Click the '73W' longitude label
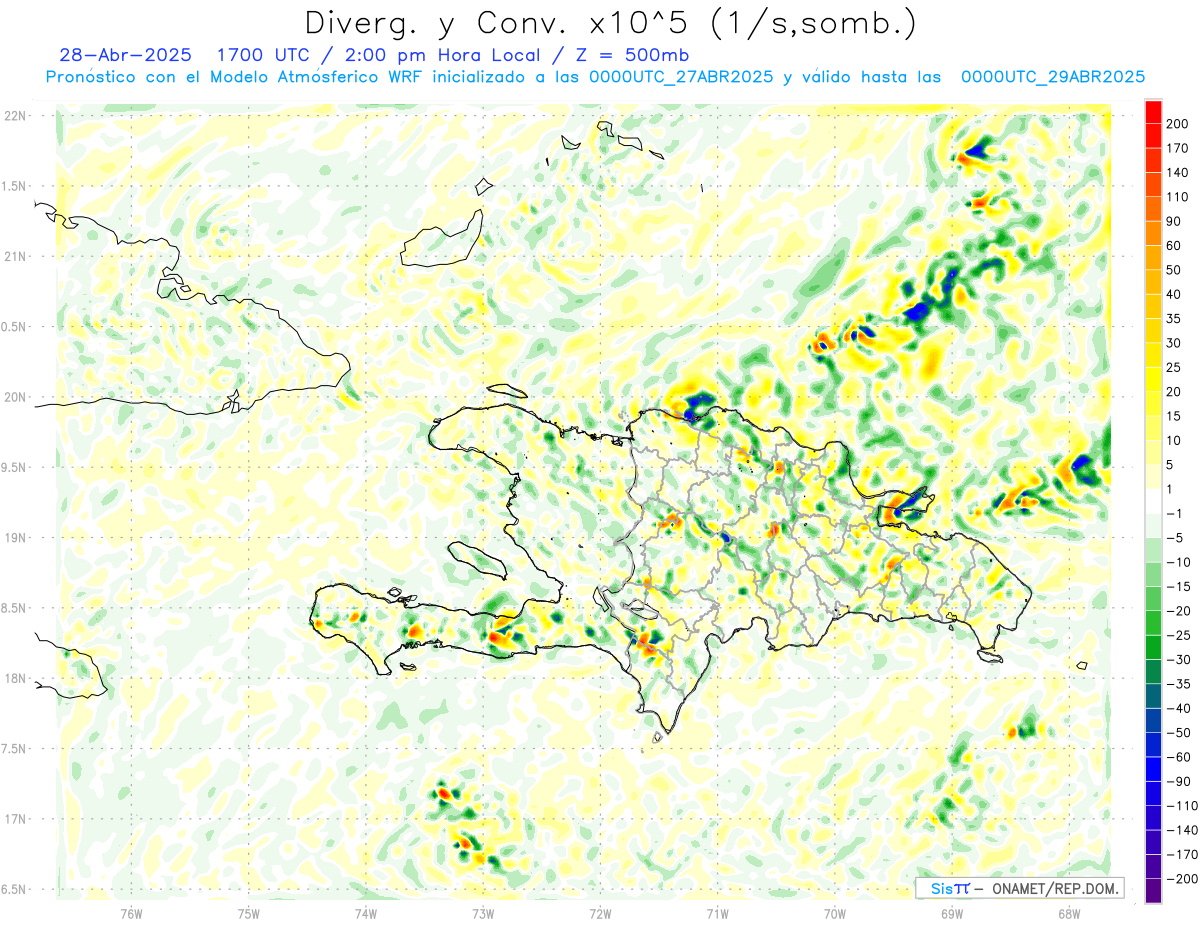Image resolution: width=1200 pixels, height=927 pixels. [483, 914]
